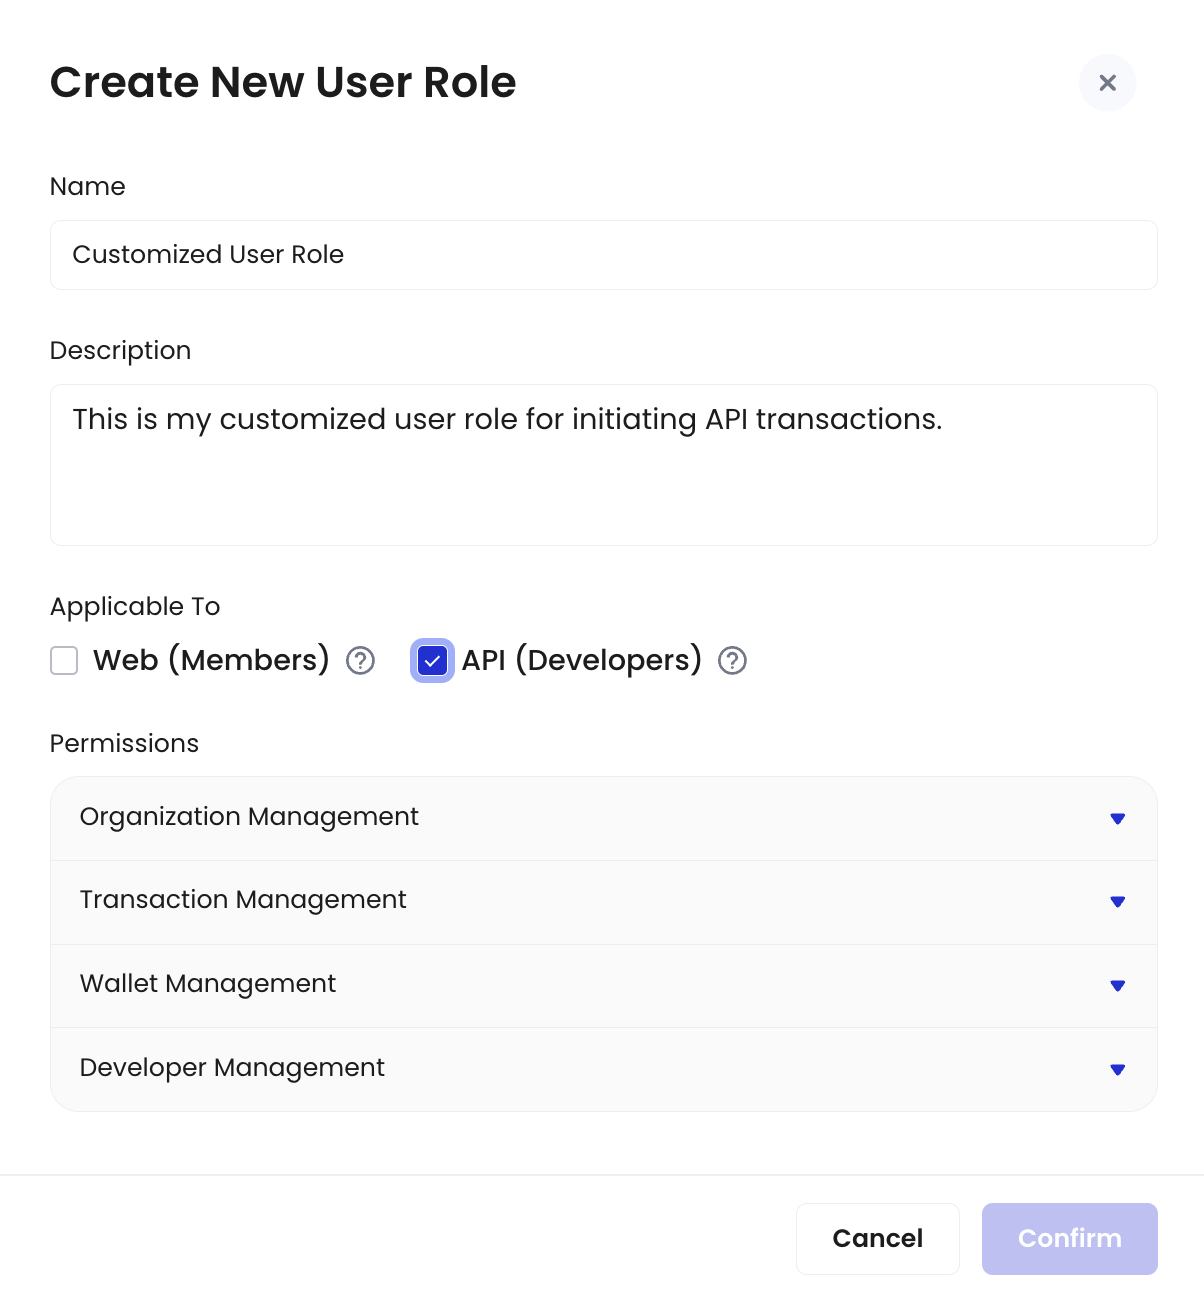Image resolution: width=1204 pixels, height=1298 pixels.
Task: Expand Wallet Management arrow
Action: click(1118, 986)
